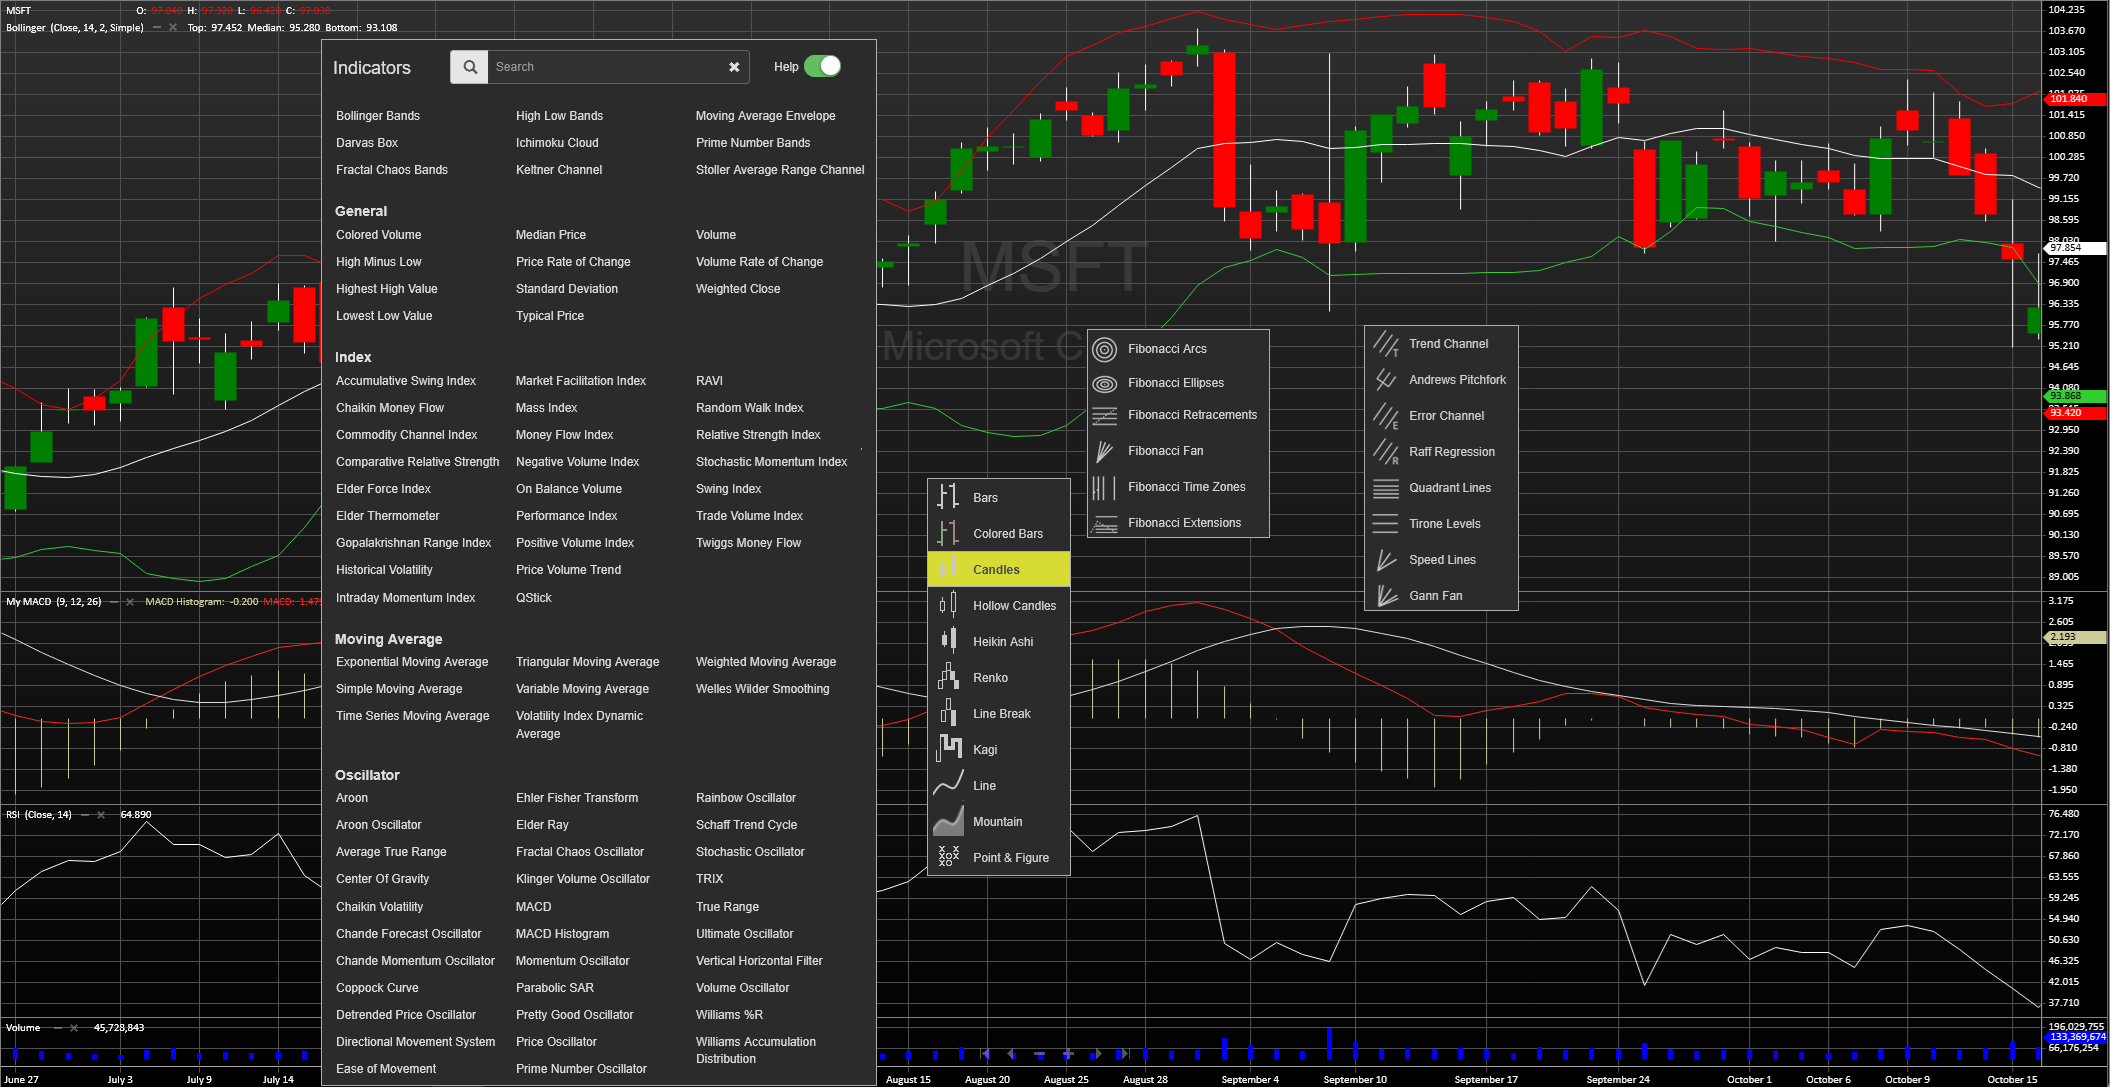Remove the Bollinger indicator with its X
The width and height of the screenshot is (2112, 1087).
tap(173, 27)
